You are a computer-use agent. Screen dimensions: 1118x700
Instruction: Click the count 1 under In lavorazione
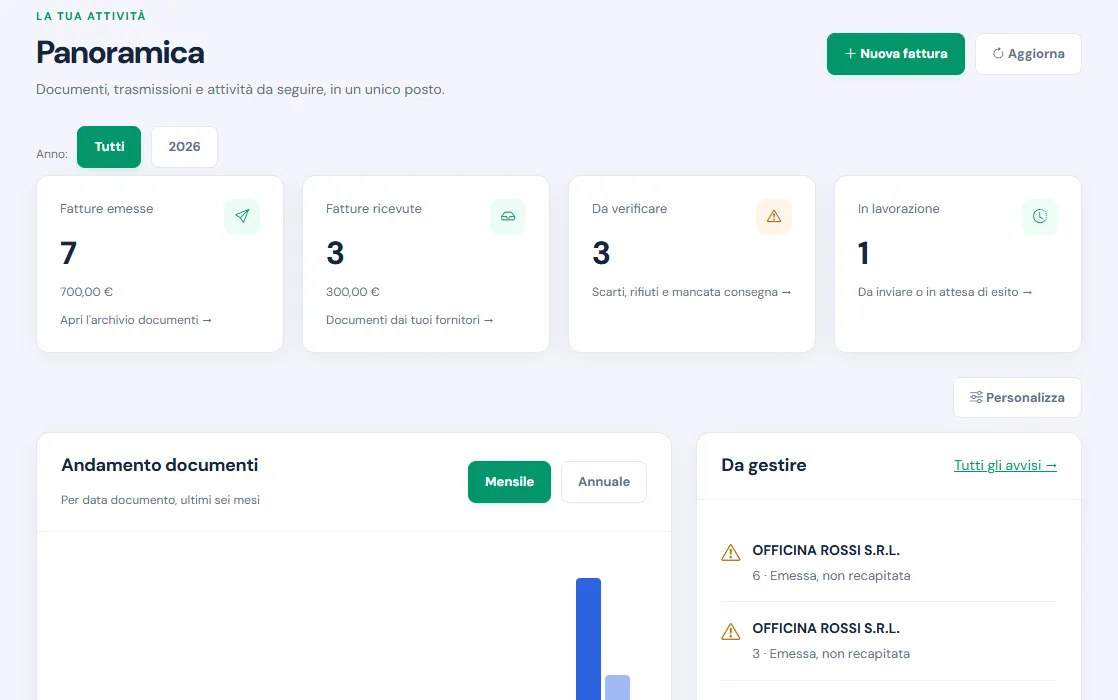[863, 253]
